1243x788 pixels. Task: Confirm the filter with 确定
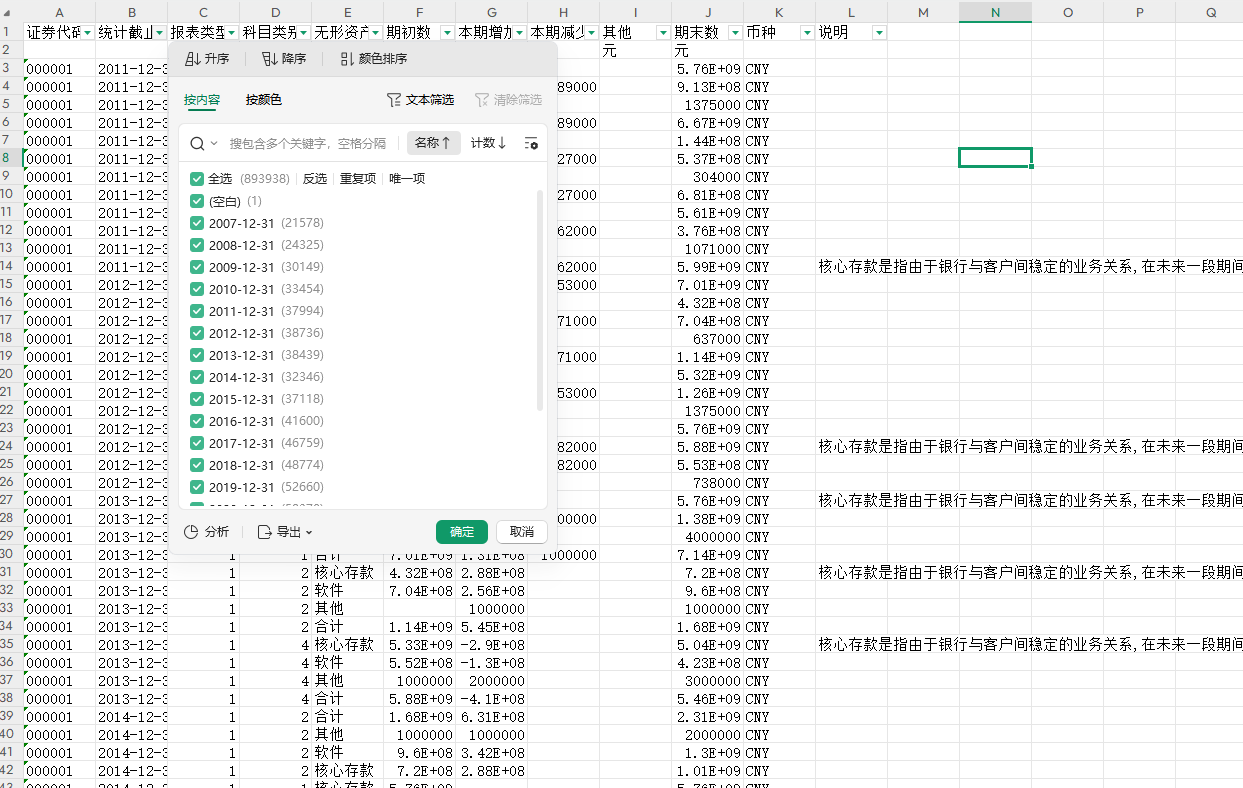462,531
